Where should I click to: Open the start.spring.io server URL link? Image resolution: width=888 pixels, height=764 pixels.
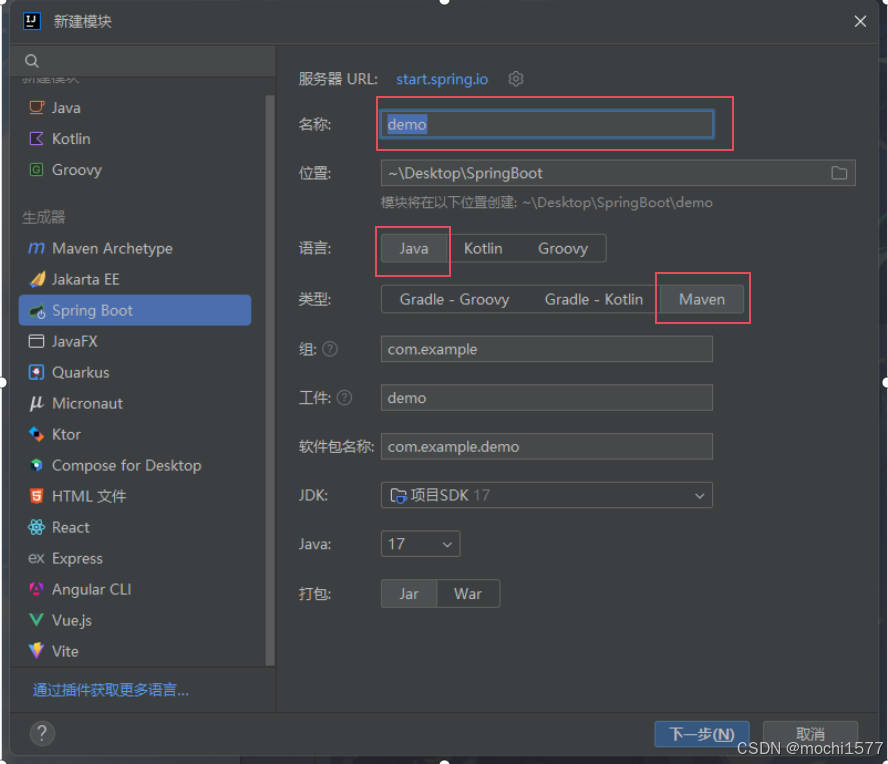(442, 79)
